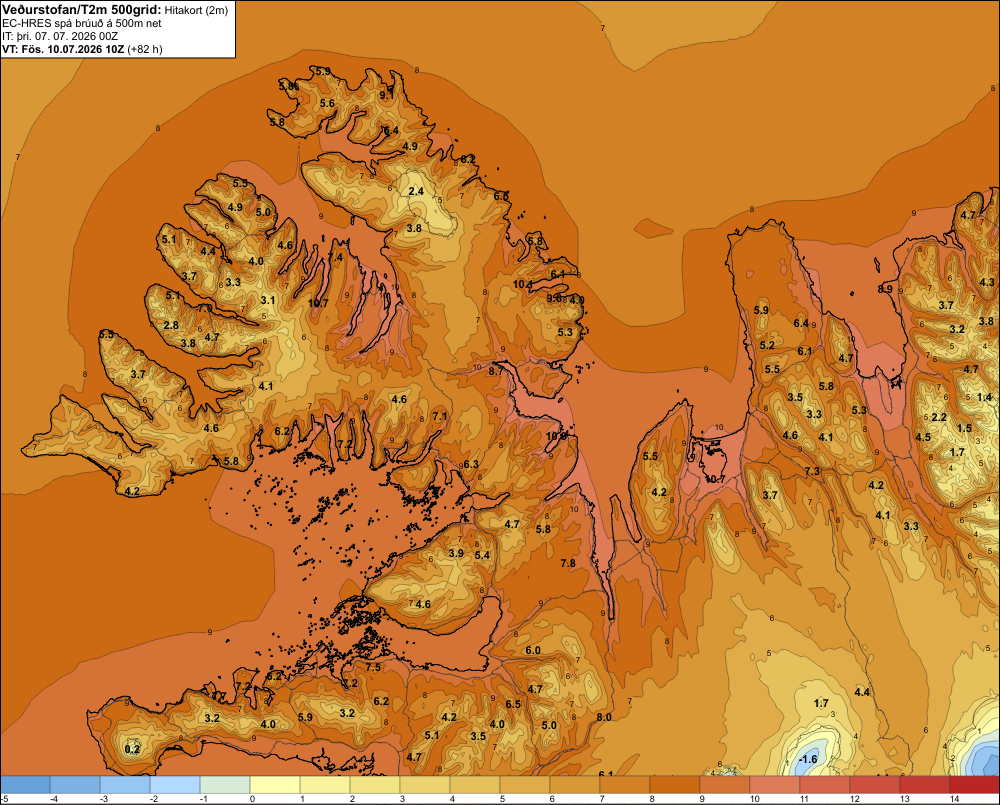Image resolution: width=1000 pixels, height=805 pixels.
Task: Click the 5.4 temperature value
Action: point(482,556)
